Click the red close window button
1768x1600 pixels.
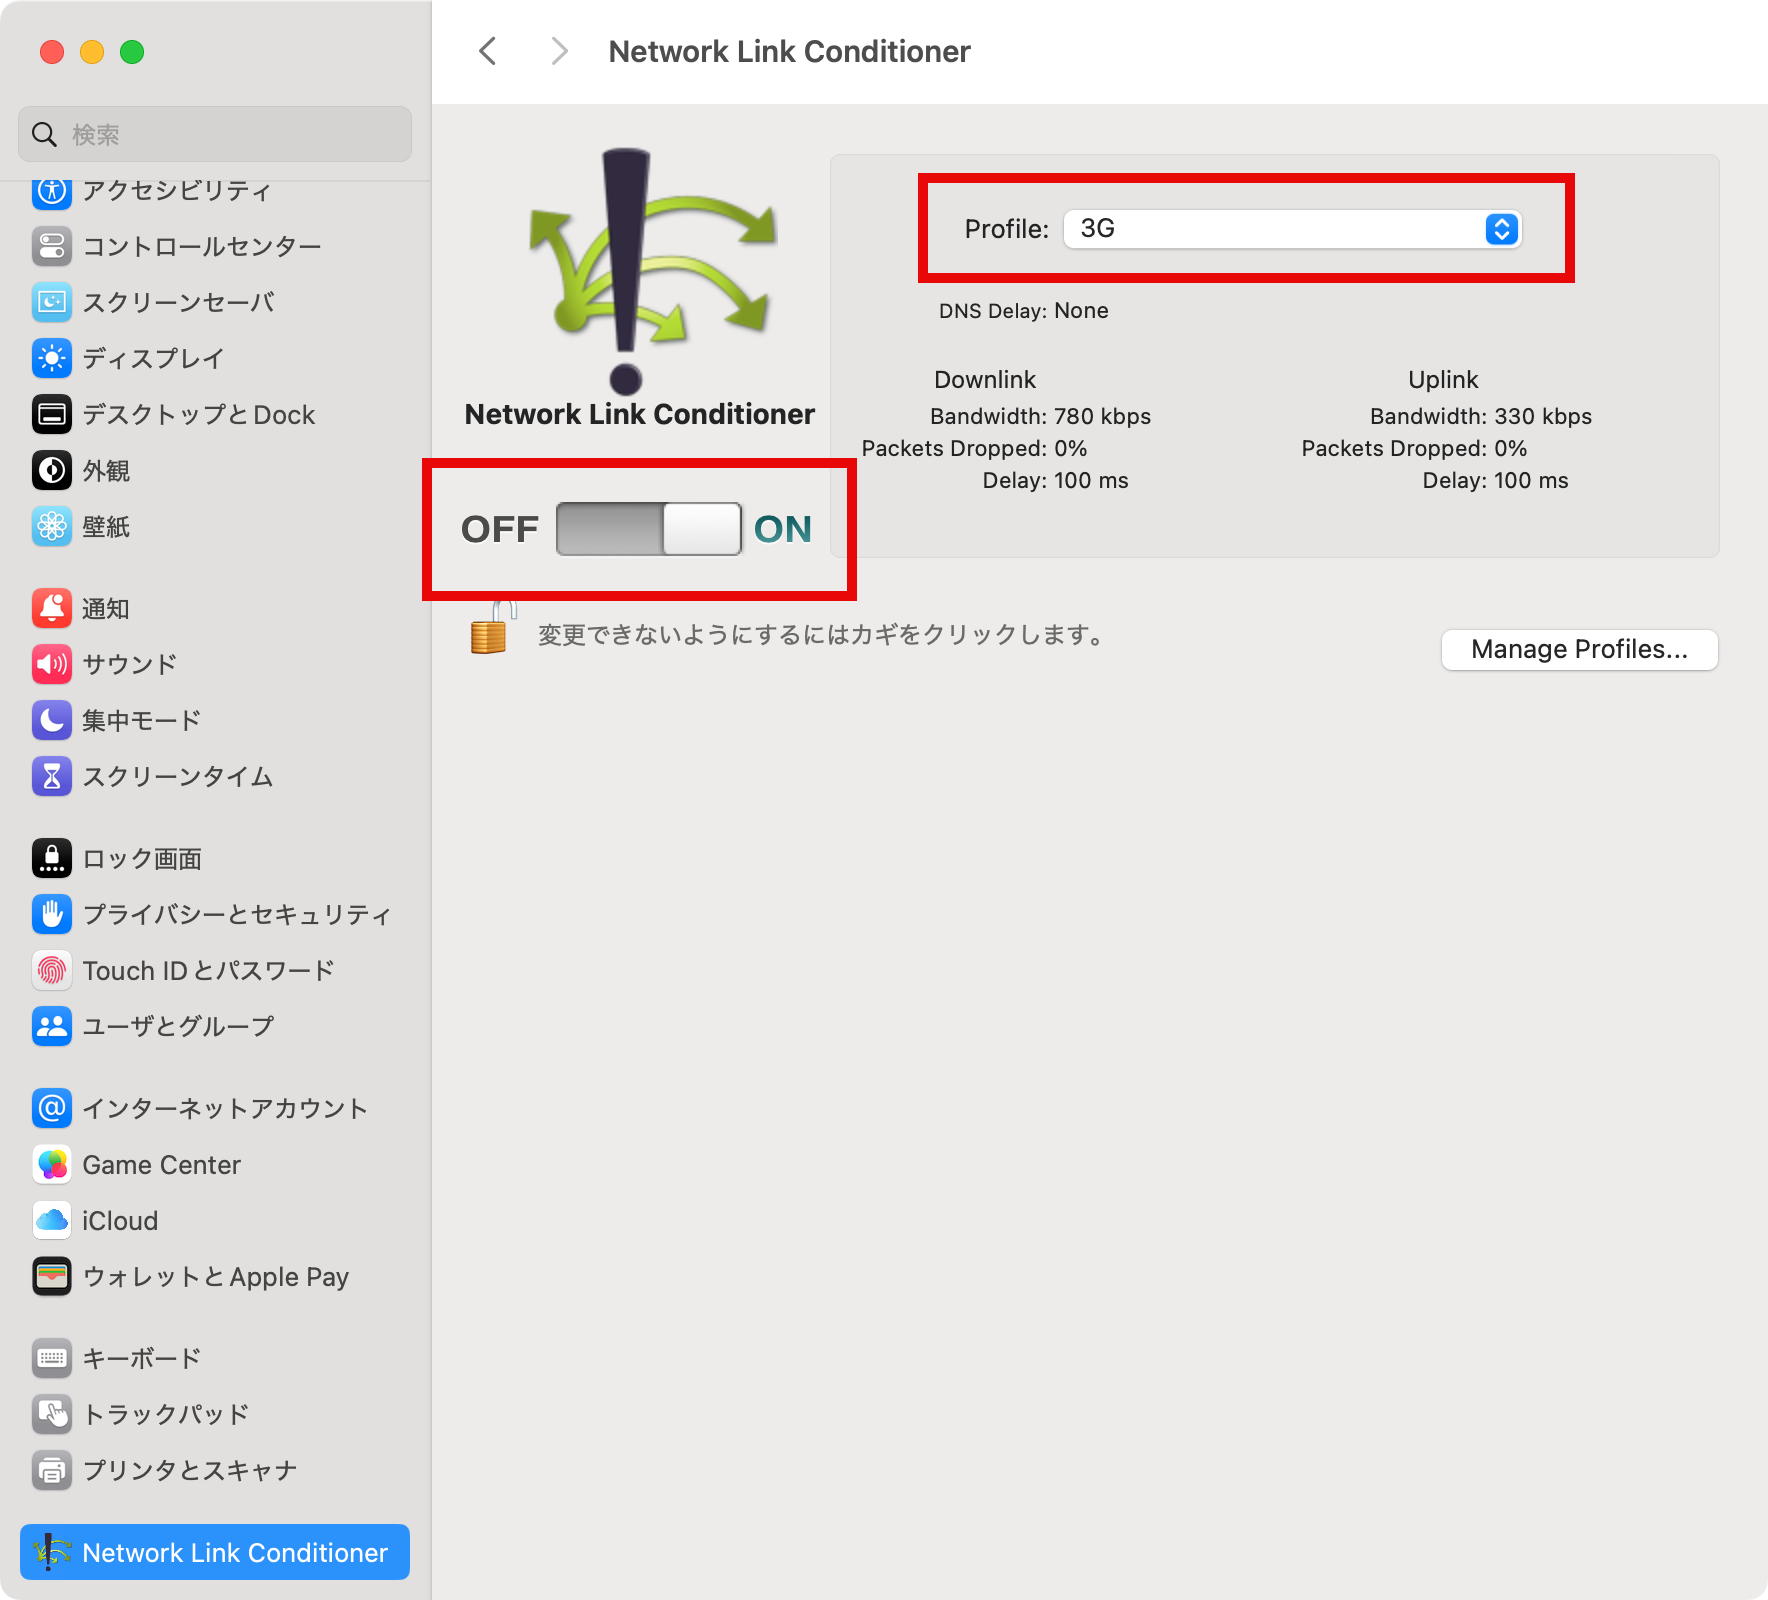tap(52, 52)
